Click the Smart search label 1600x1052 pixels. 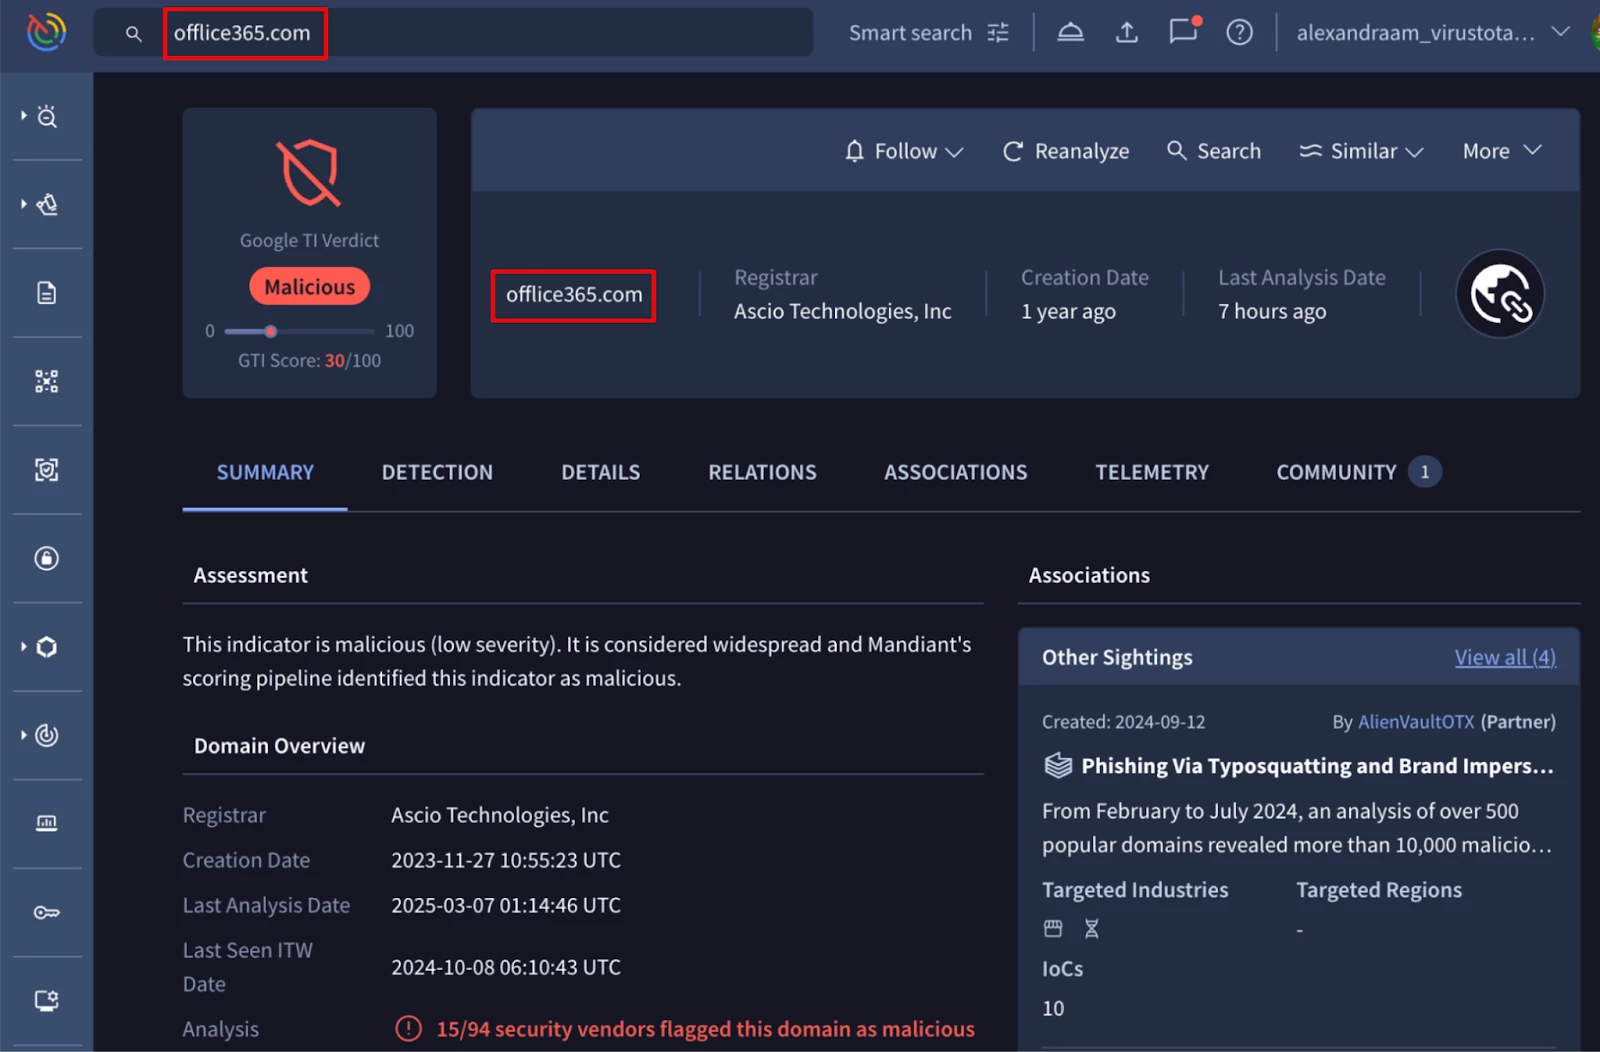click(x=910, y=33)
